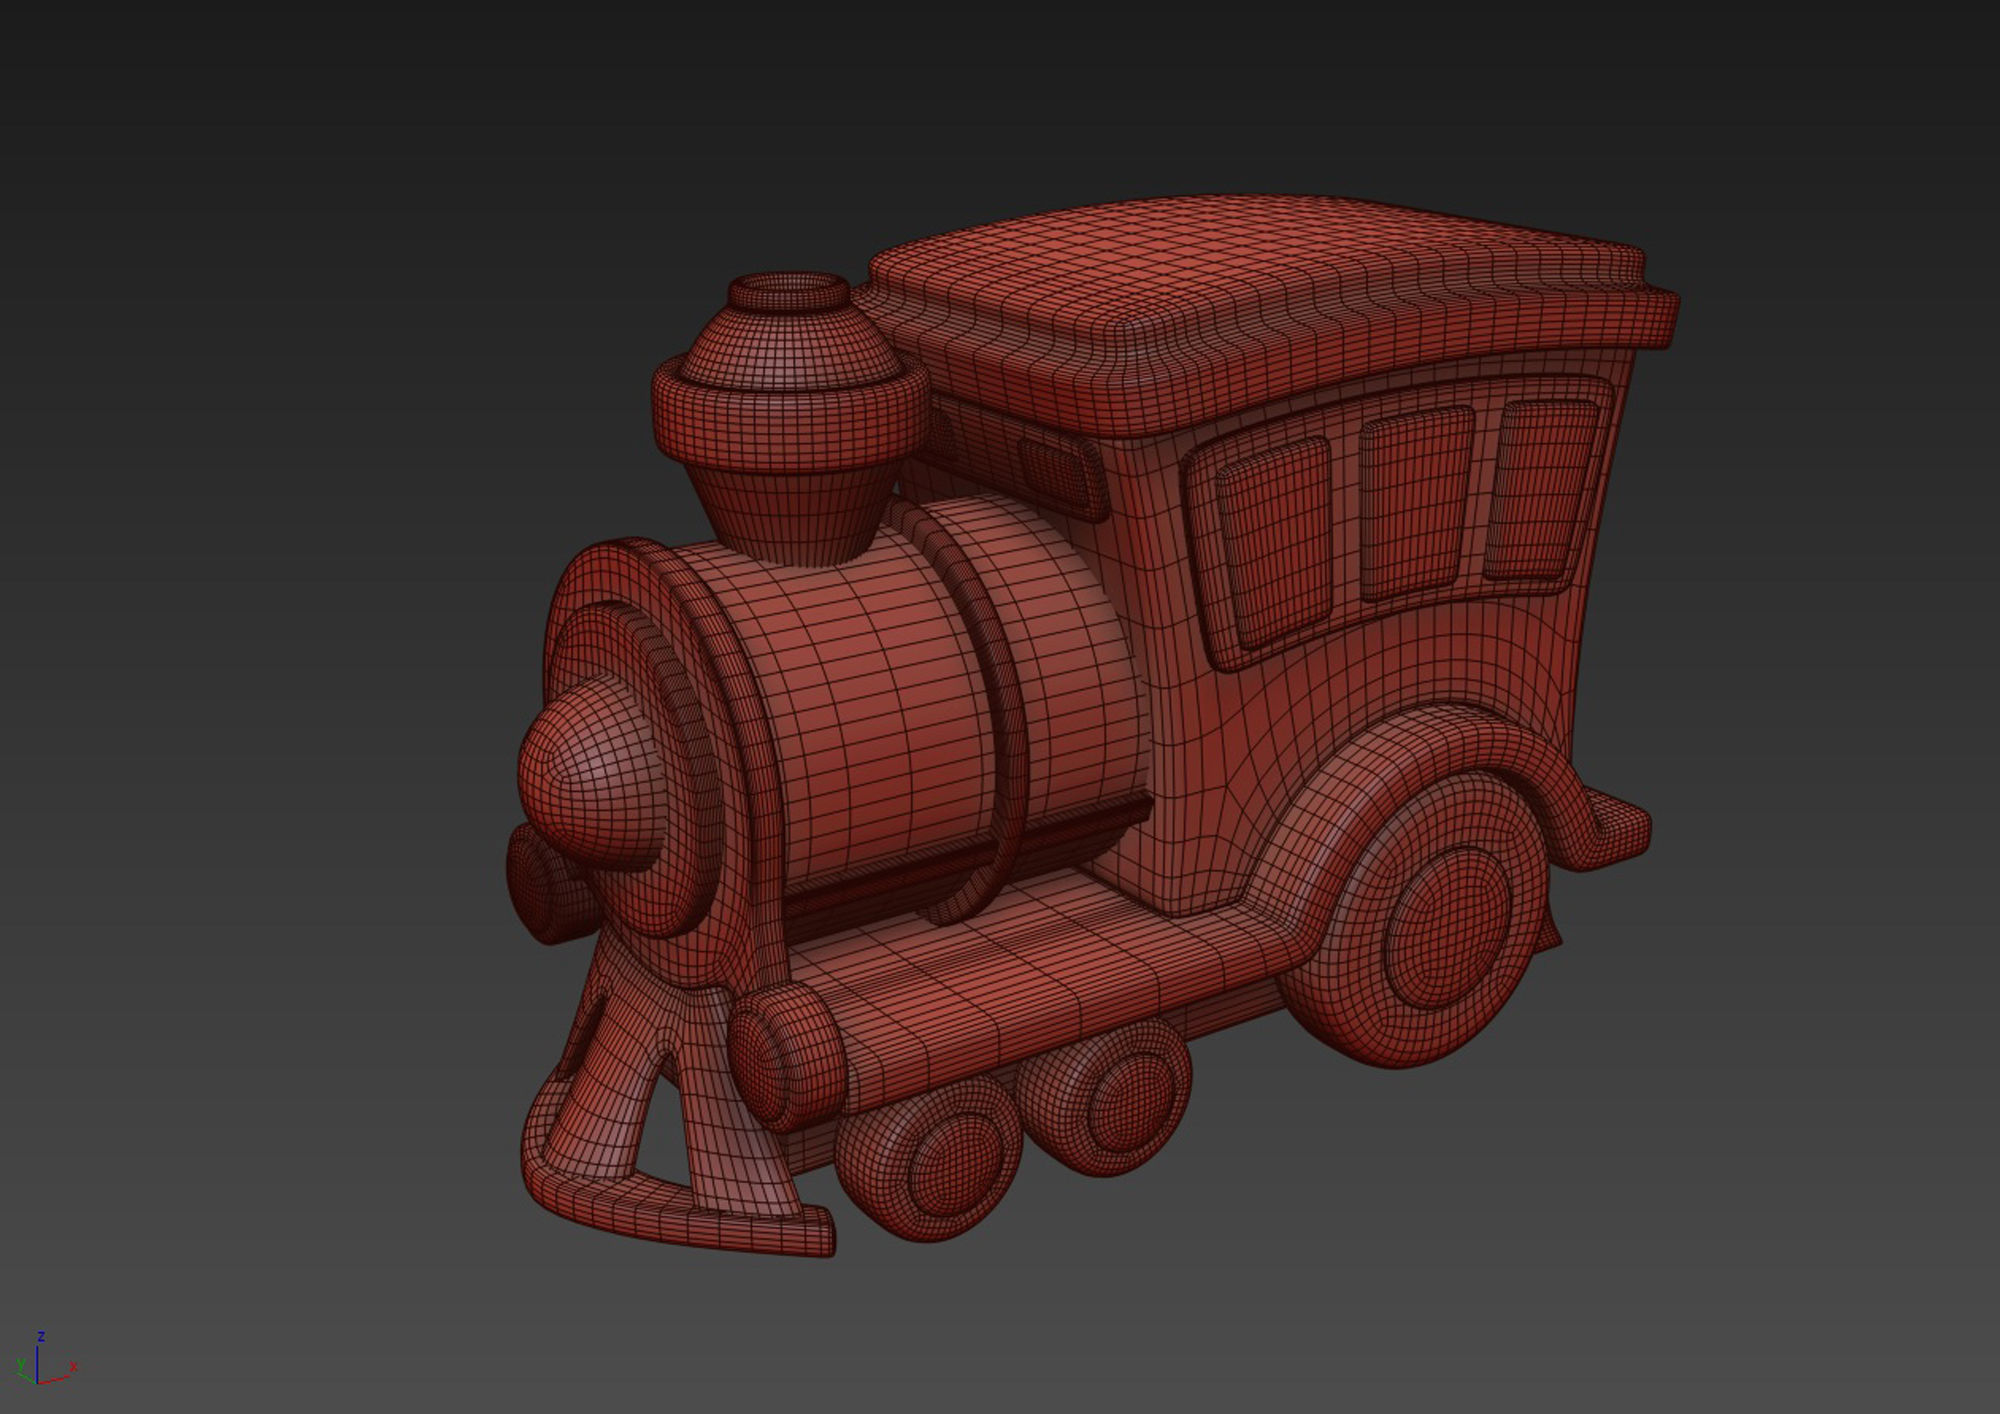Select the train's smokestack chimney
The image size is (2000, 1414).
click(790, 418)
